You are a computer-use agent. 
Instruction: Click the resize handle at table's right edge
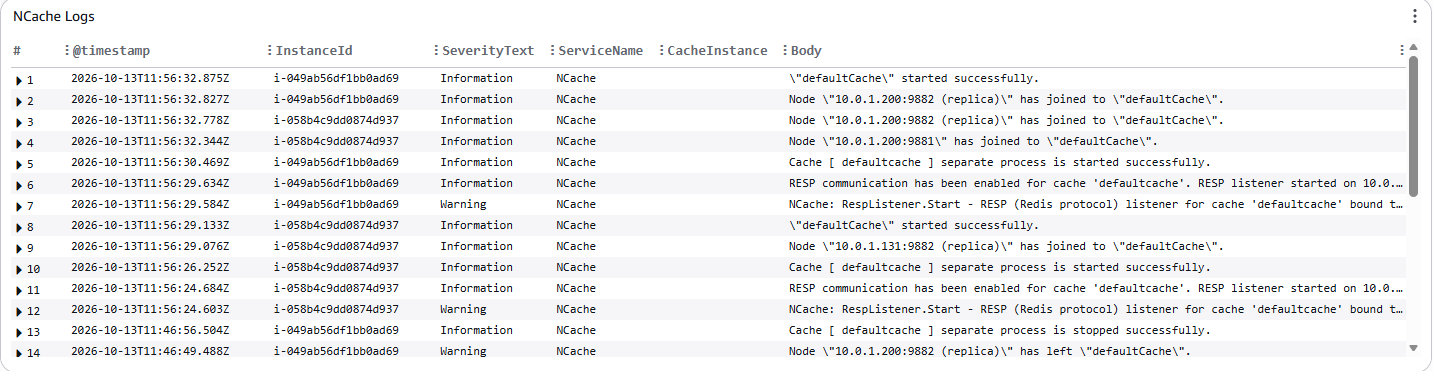(x=1402, y=50)
